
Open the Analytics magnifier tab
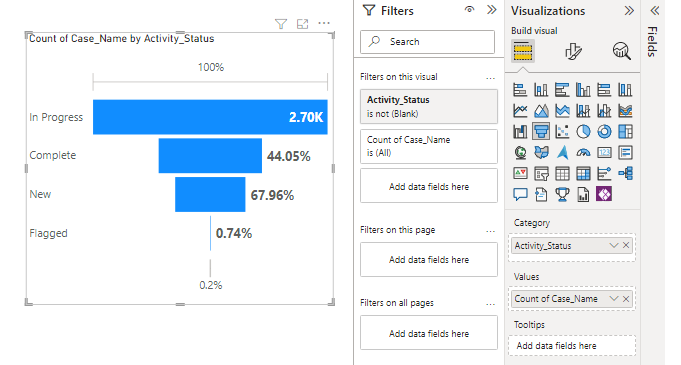click(x=621, y=51)
